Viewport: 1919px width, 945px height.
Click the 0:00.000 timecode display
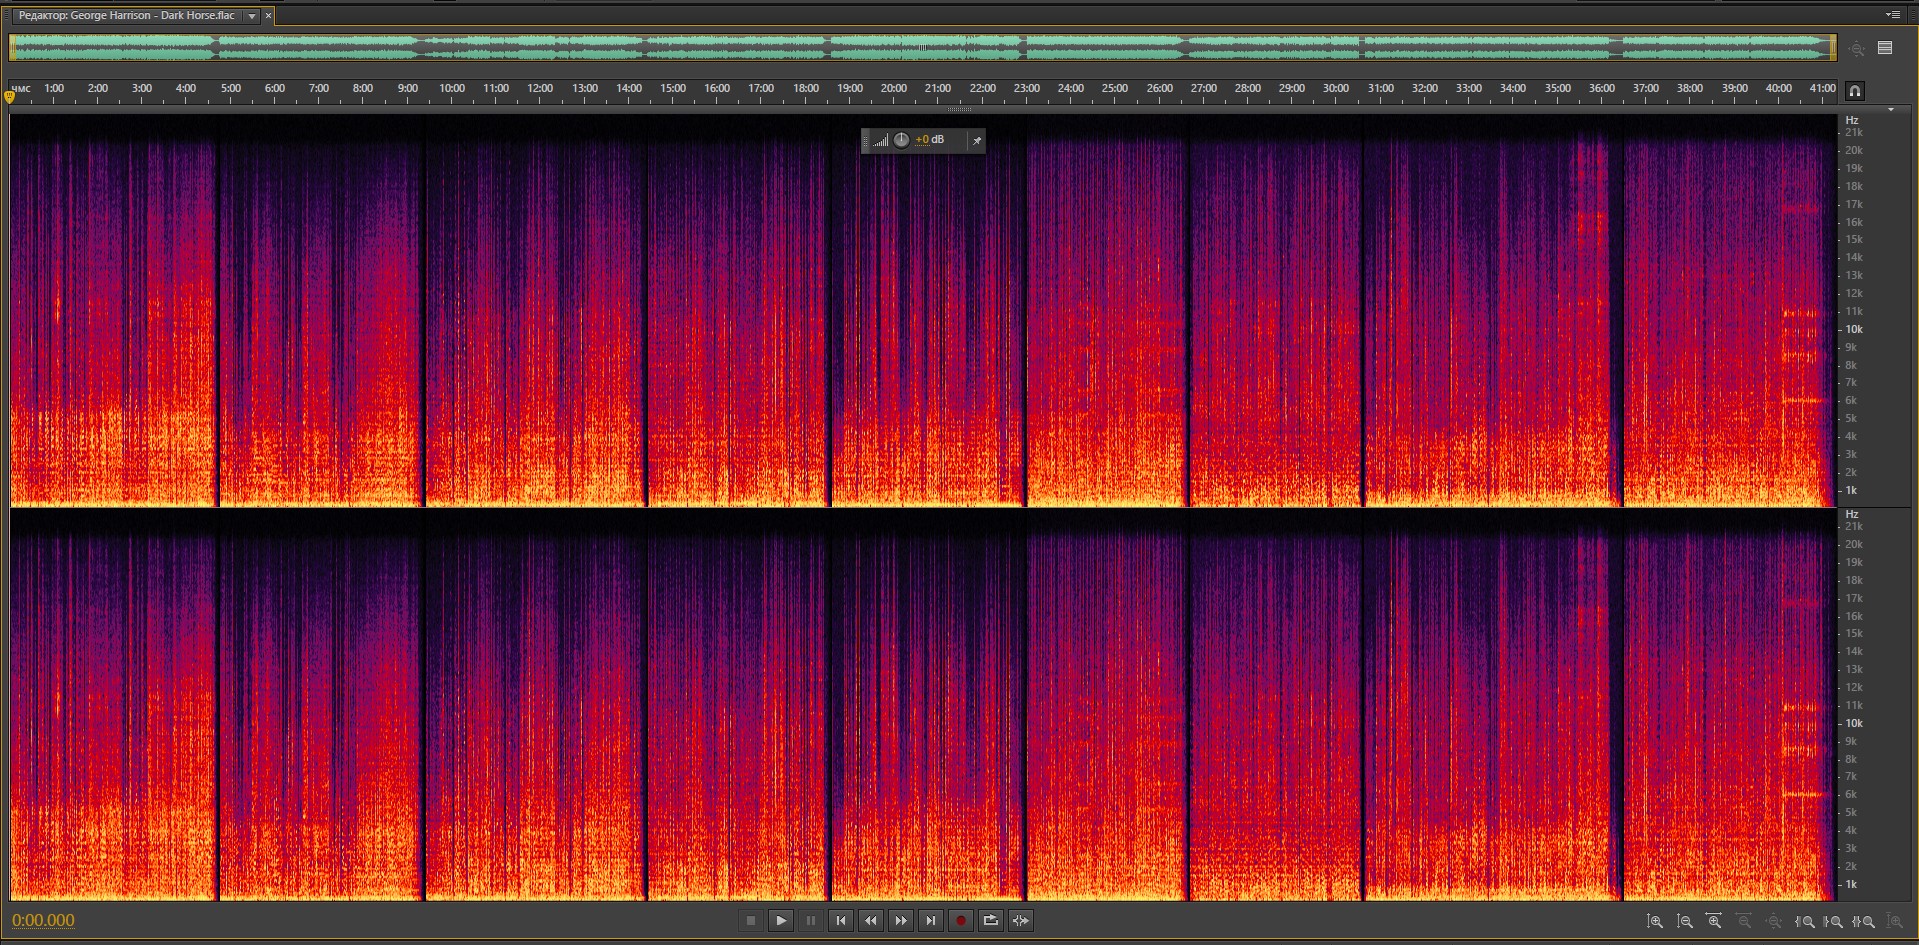pos(43,921)
